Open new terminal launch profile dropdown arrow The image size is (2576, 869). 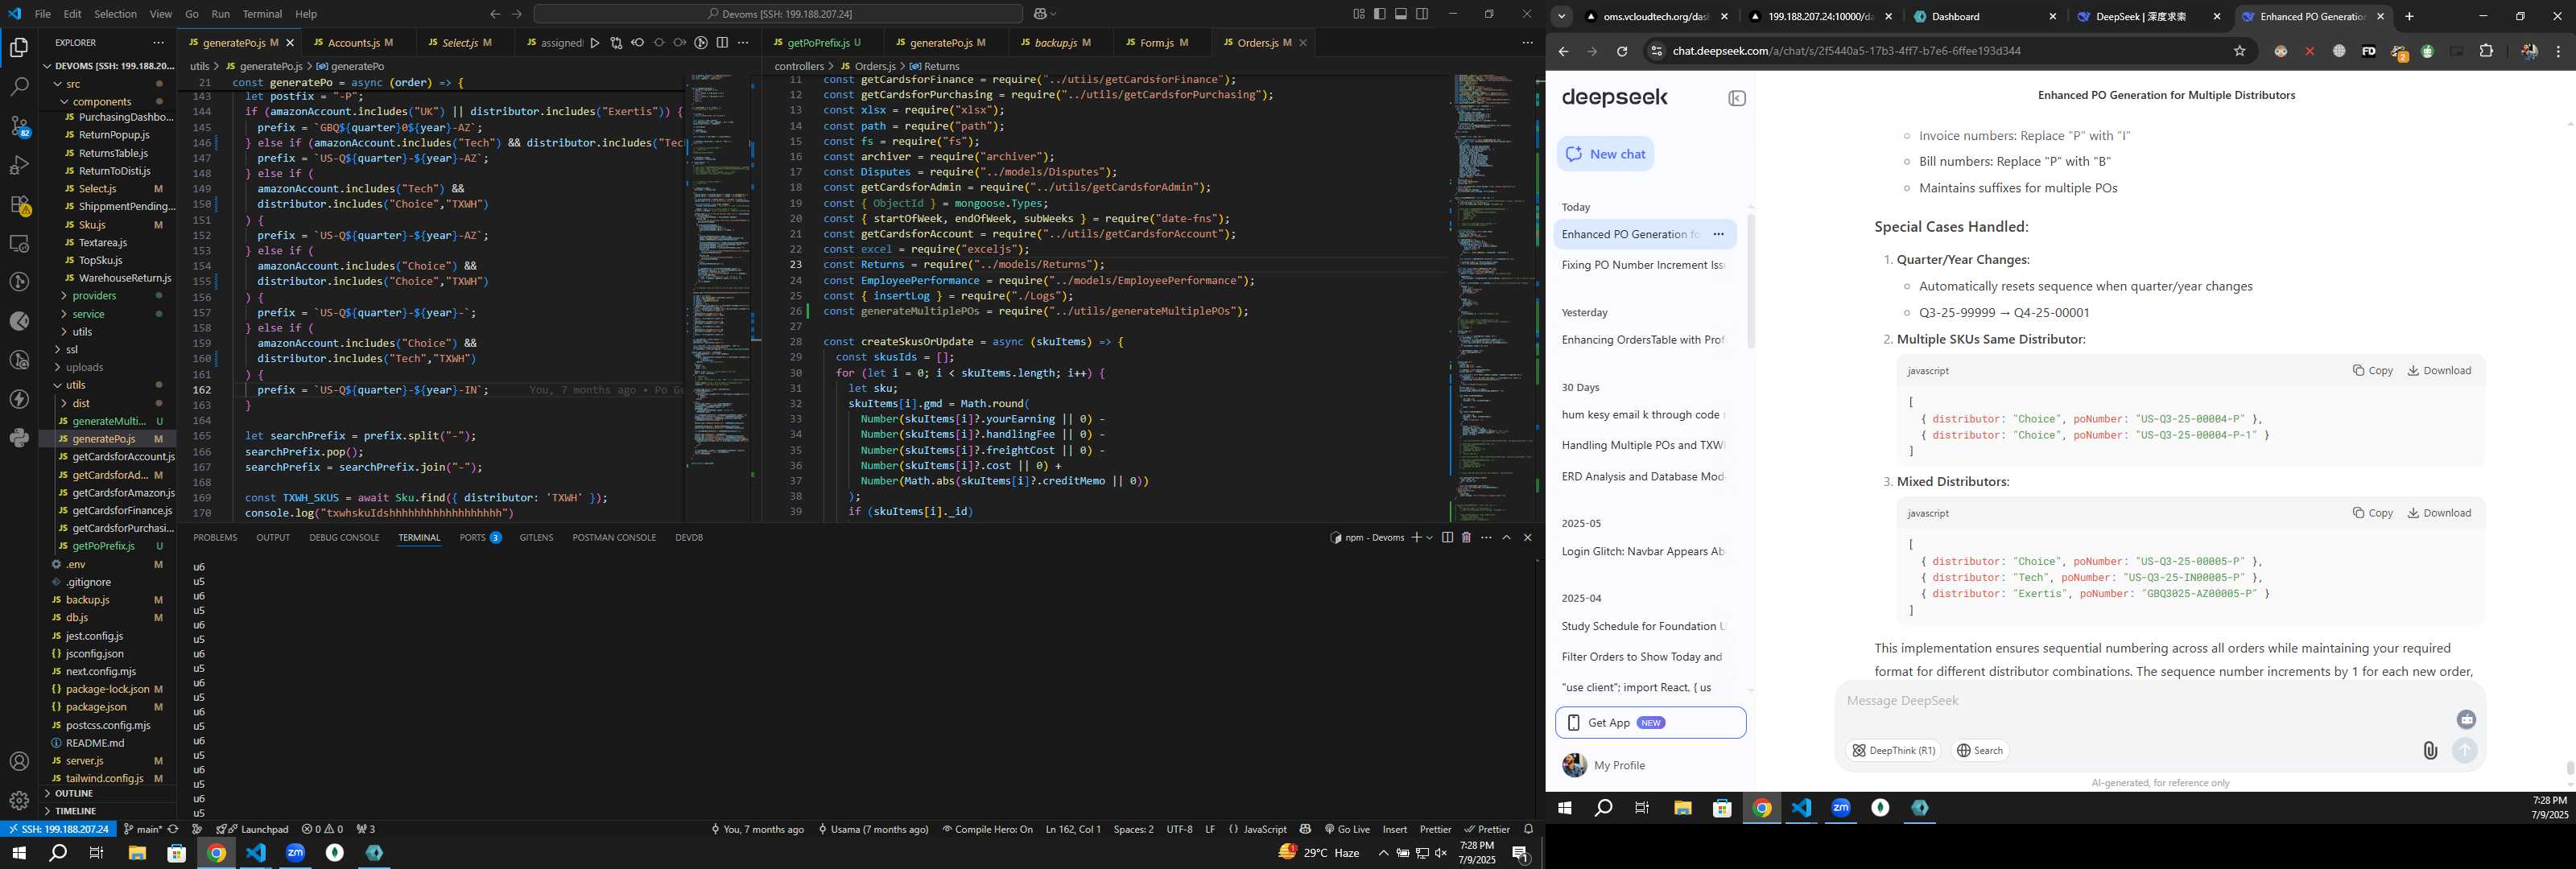pyautogui.click(x=1429, y=538)
